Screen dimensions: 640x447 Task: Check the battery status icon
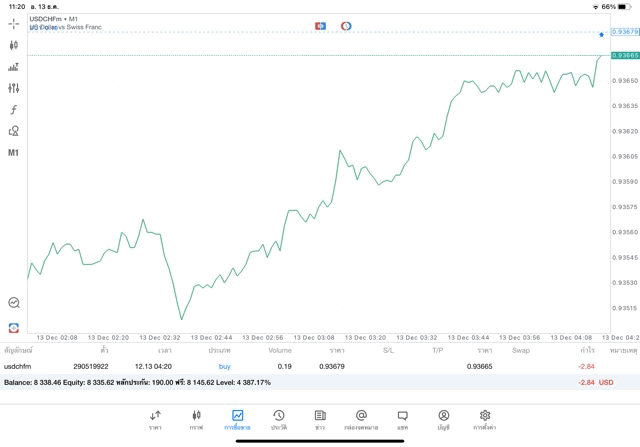pos(624,7)
